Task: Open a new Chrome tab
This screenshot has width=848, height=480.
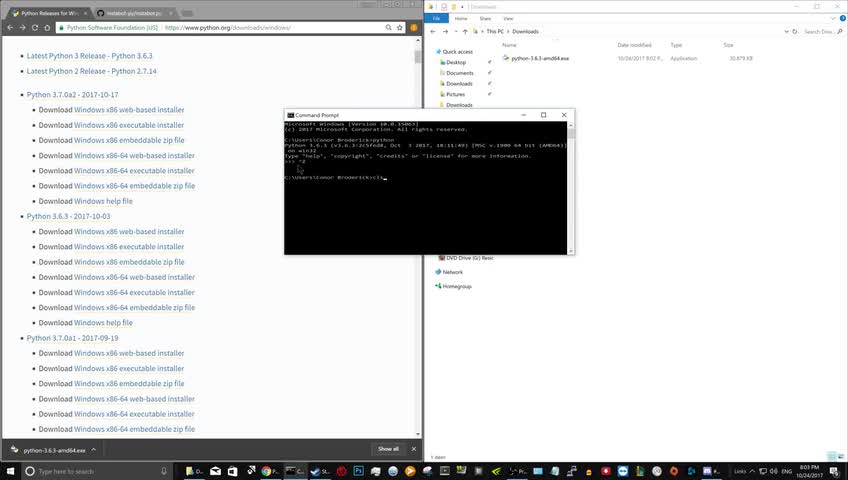Action: tap(187, 13)
